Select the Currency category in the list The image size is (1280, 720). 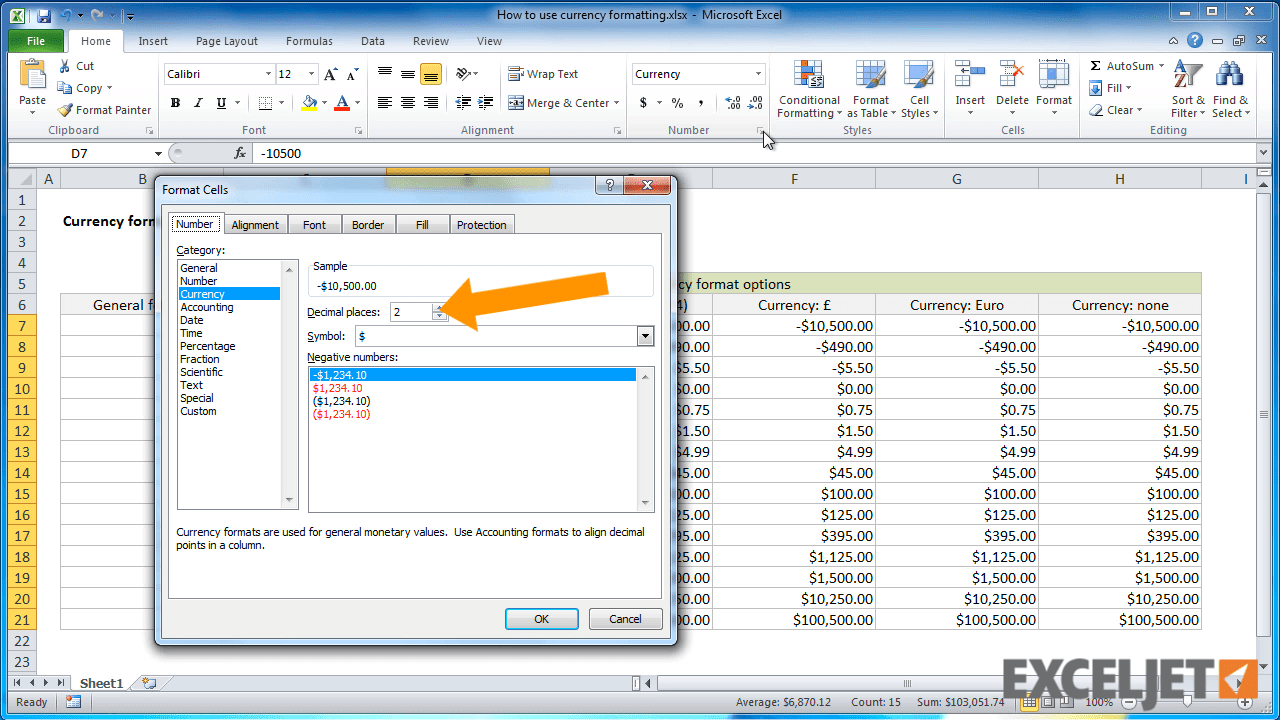tap(204, 293)
